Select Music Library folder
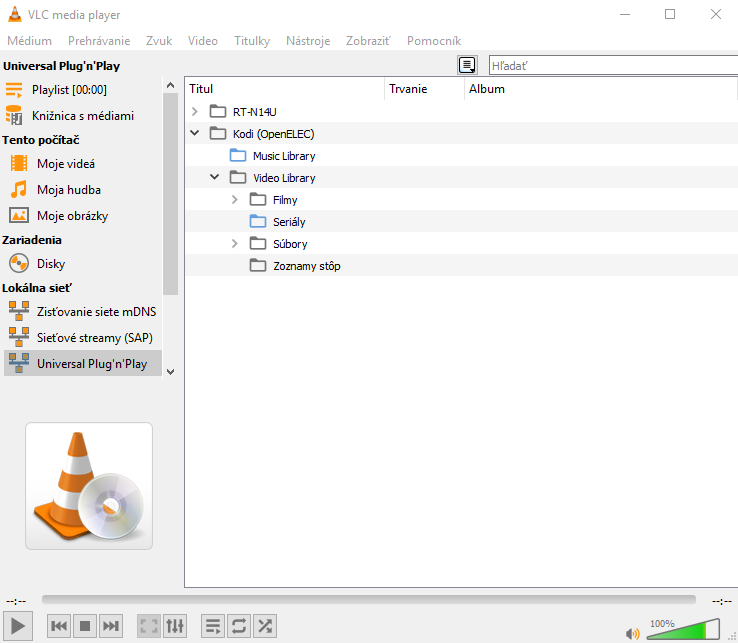This screenshot has width=738, height=643. tap(461, 156)
